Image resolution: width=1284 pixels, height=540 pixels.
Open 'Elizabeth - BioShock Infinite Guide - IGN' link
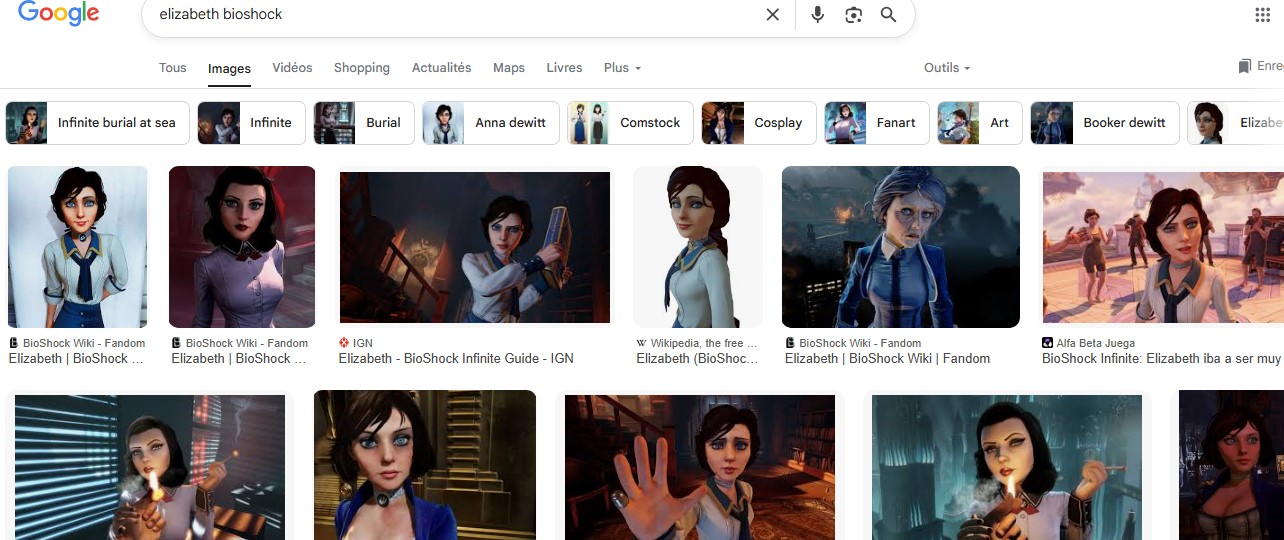[x=456, y=358]
